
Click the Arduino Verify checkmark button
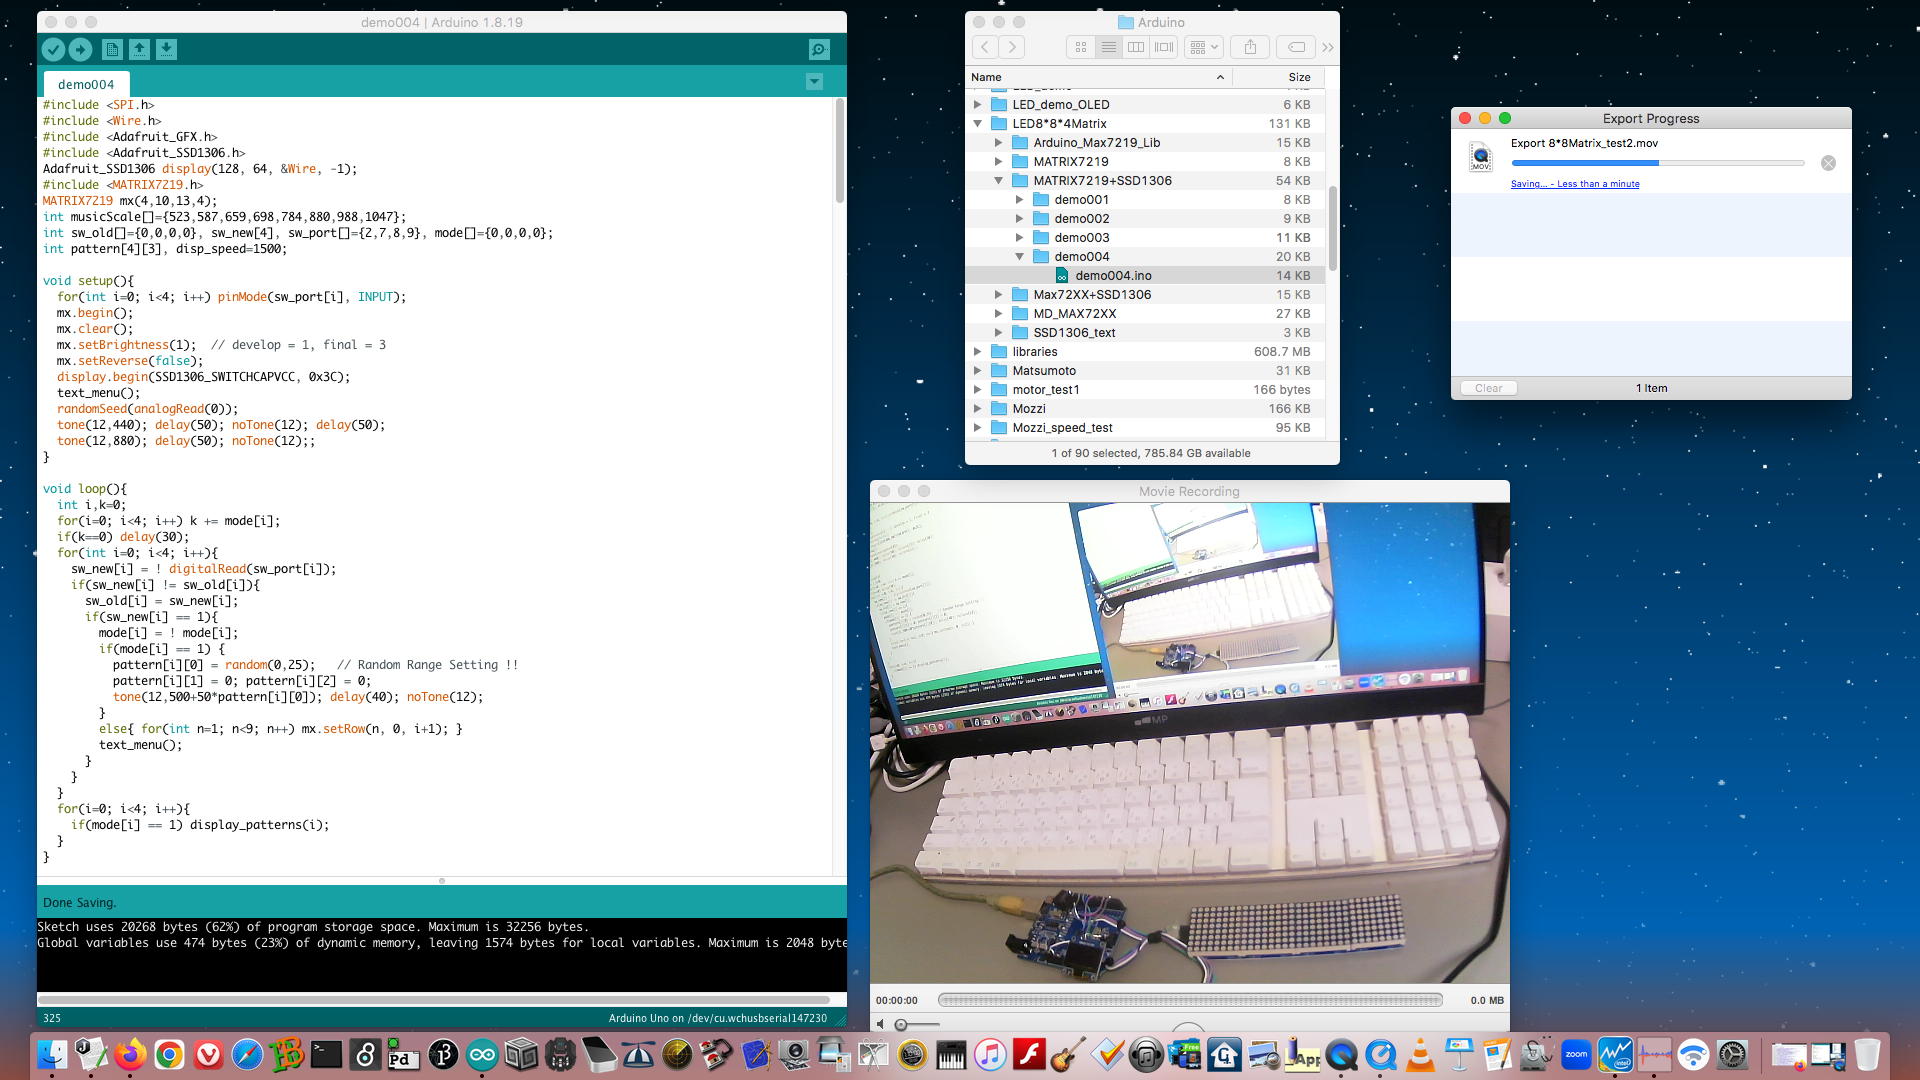click(54, 49)
